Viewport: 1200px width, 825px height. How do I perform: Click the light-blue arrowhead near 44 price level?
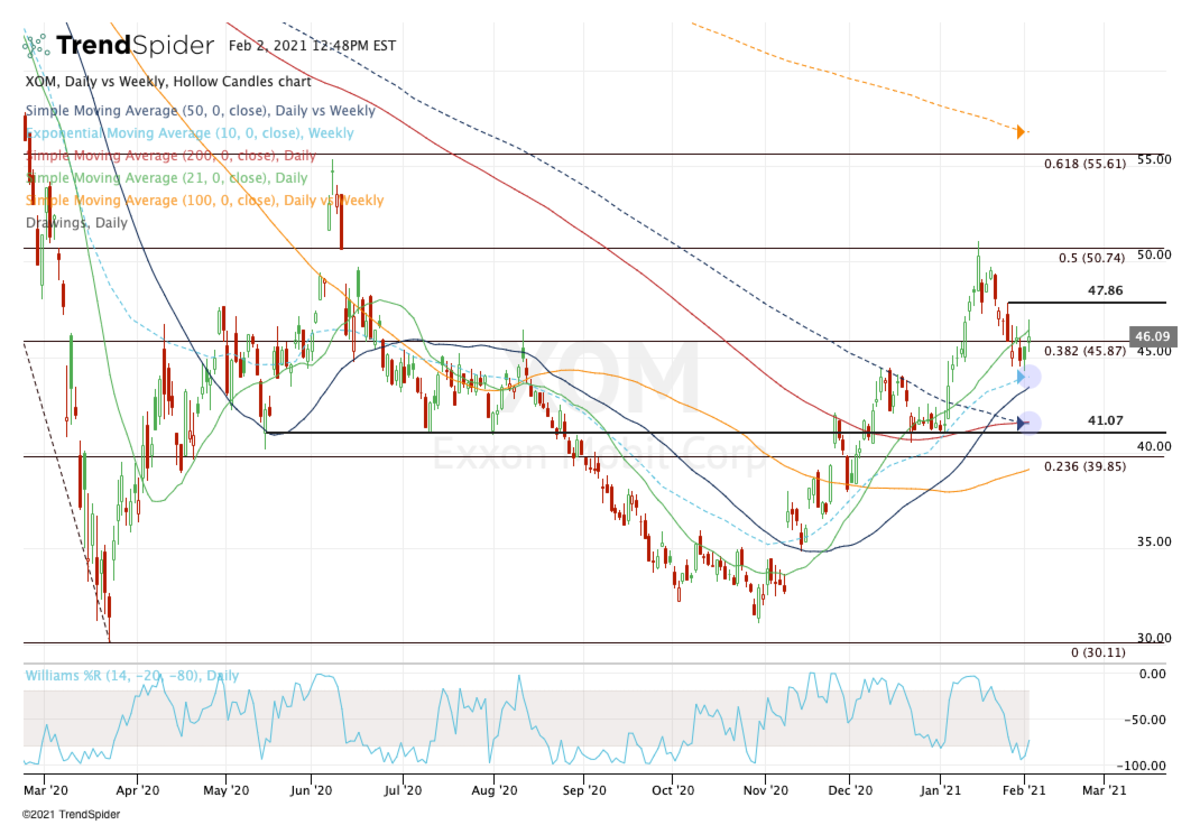point(1022,377)
